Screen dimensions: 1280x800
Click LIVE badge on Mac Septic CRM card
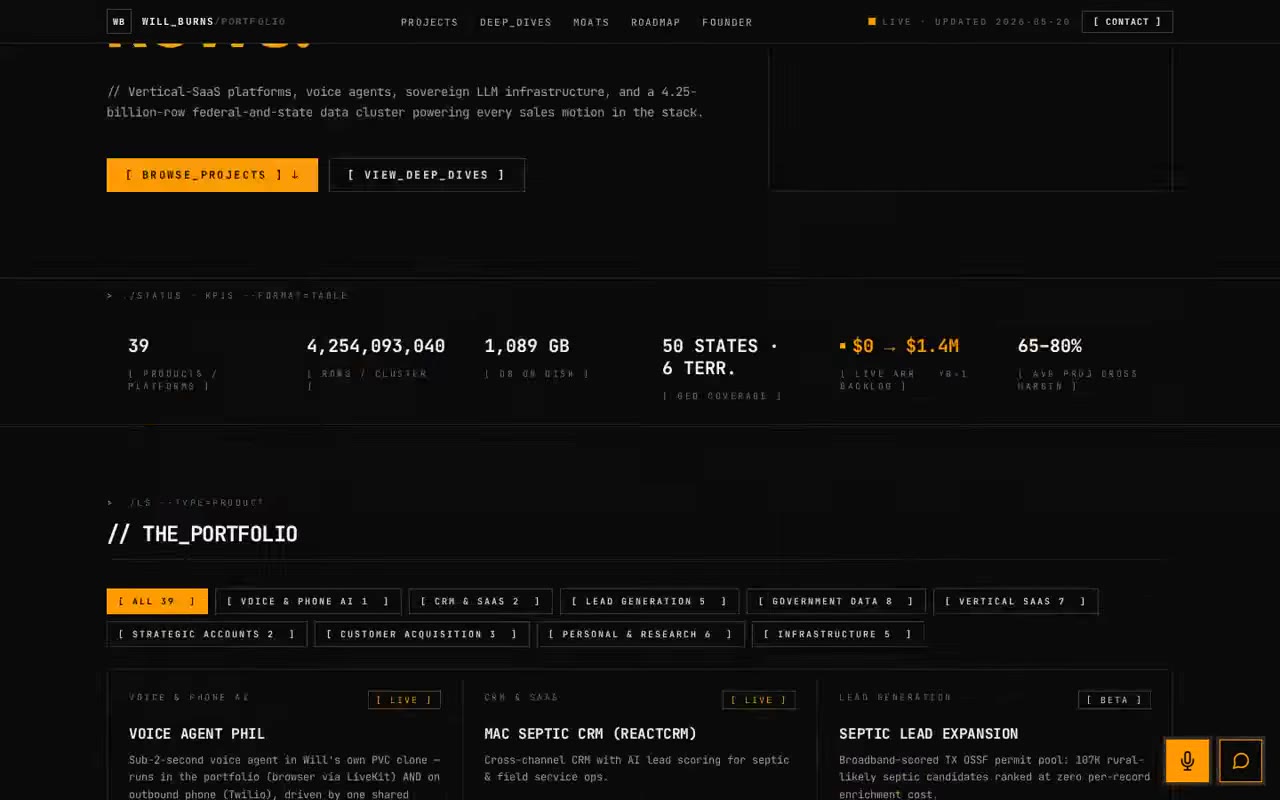(759, 700)
